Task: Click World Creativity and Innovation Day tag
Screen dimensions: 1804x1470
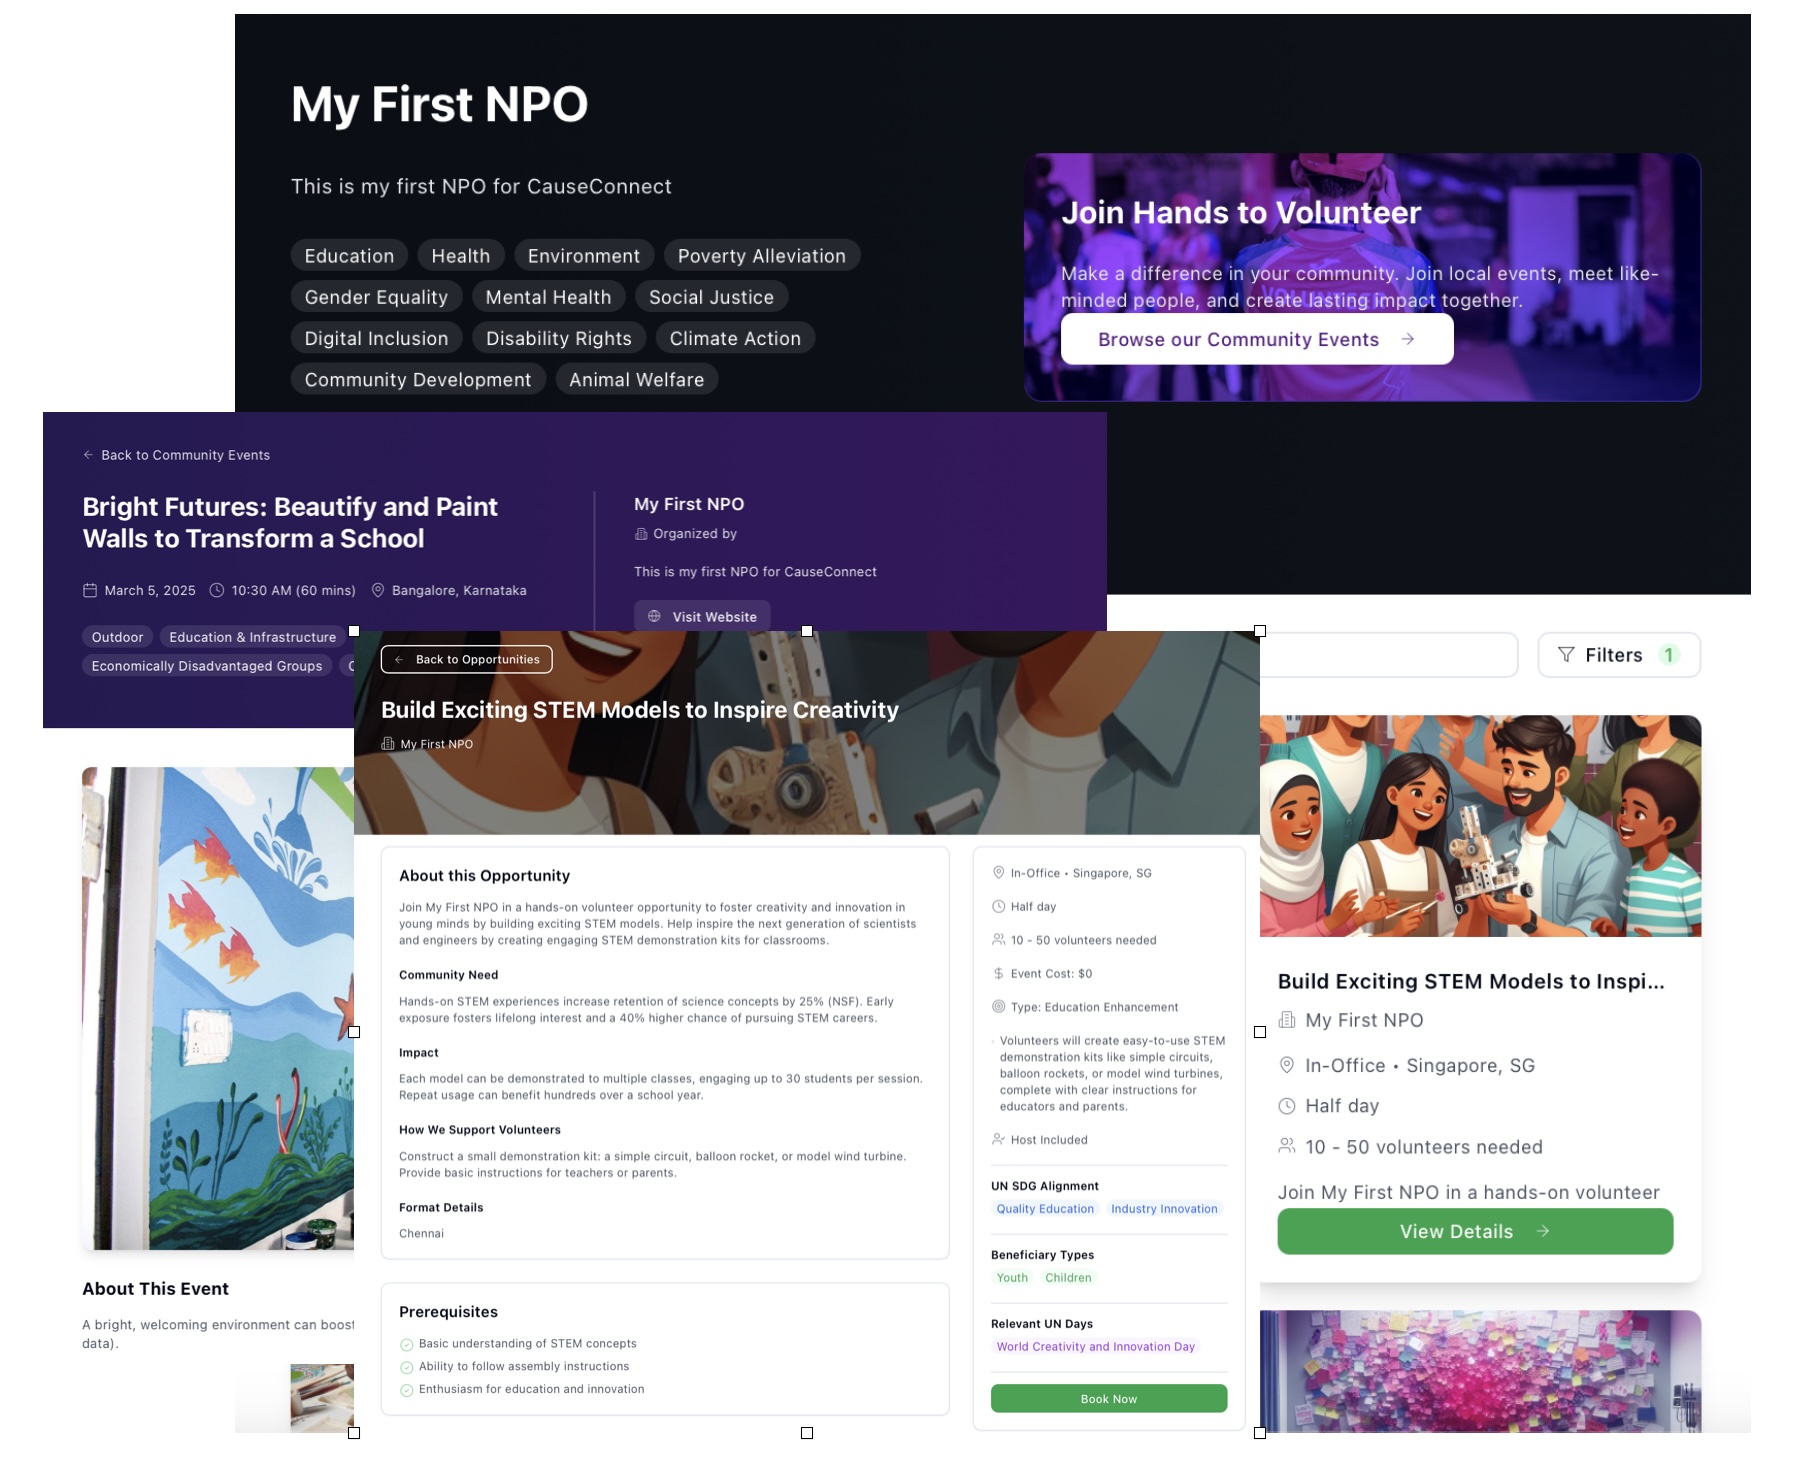Action: coord(1095,1347)
